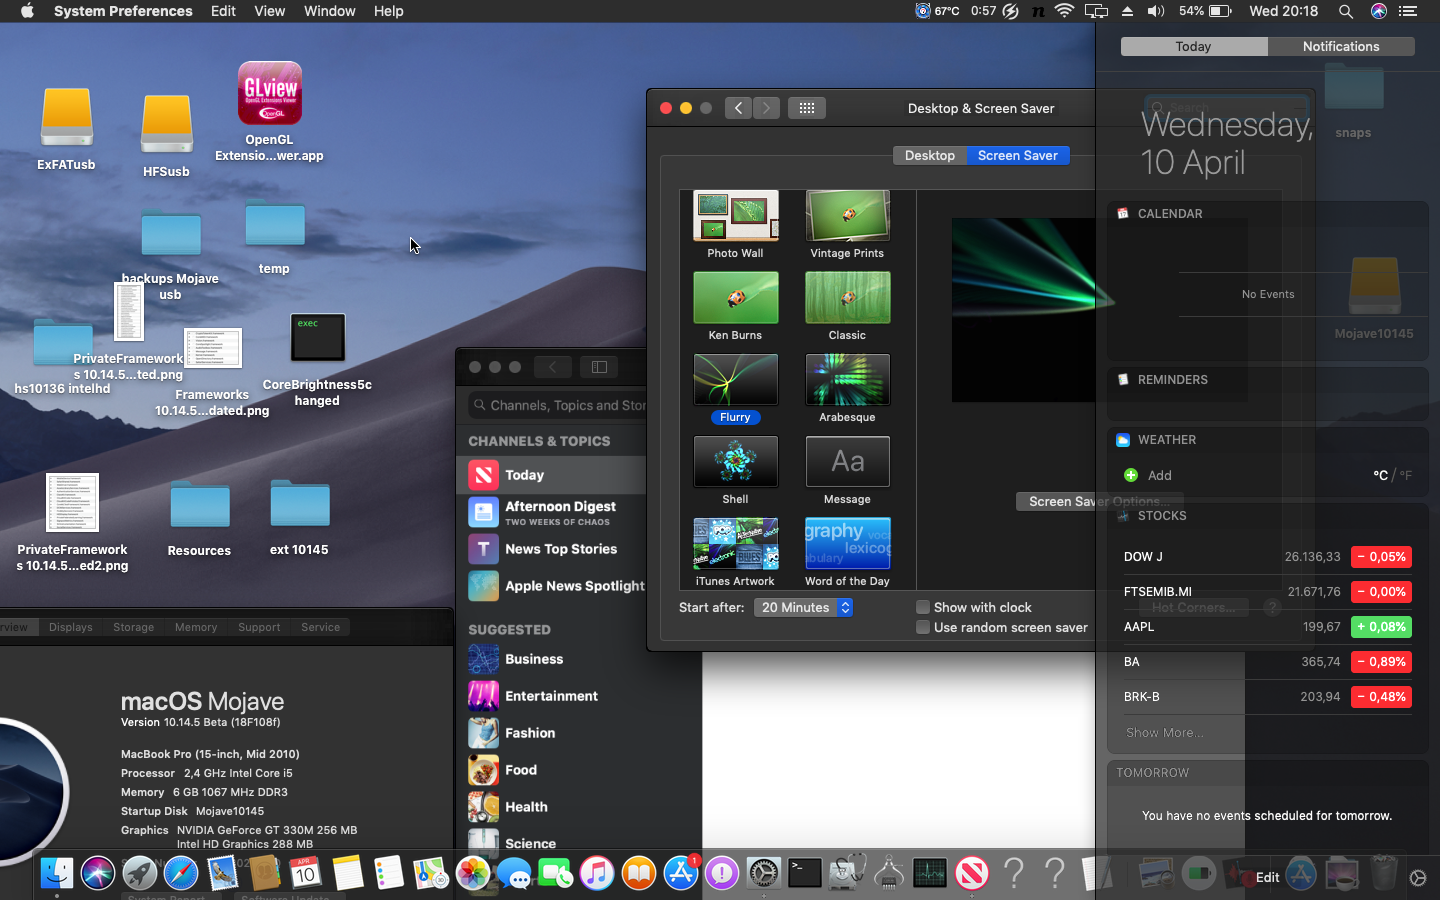This screenshot has height=900, width=1440.
Task: Open Launchpad rocket icon in Dock
Action: (140, 873)
